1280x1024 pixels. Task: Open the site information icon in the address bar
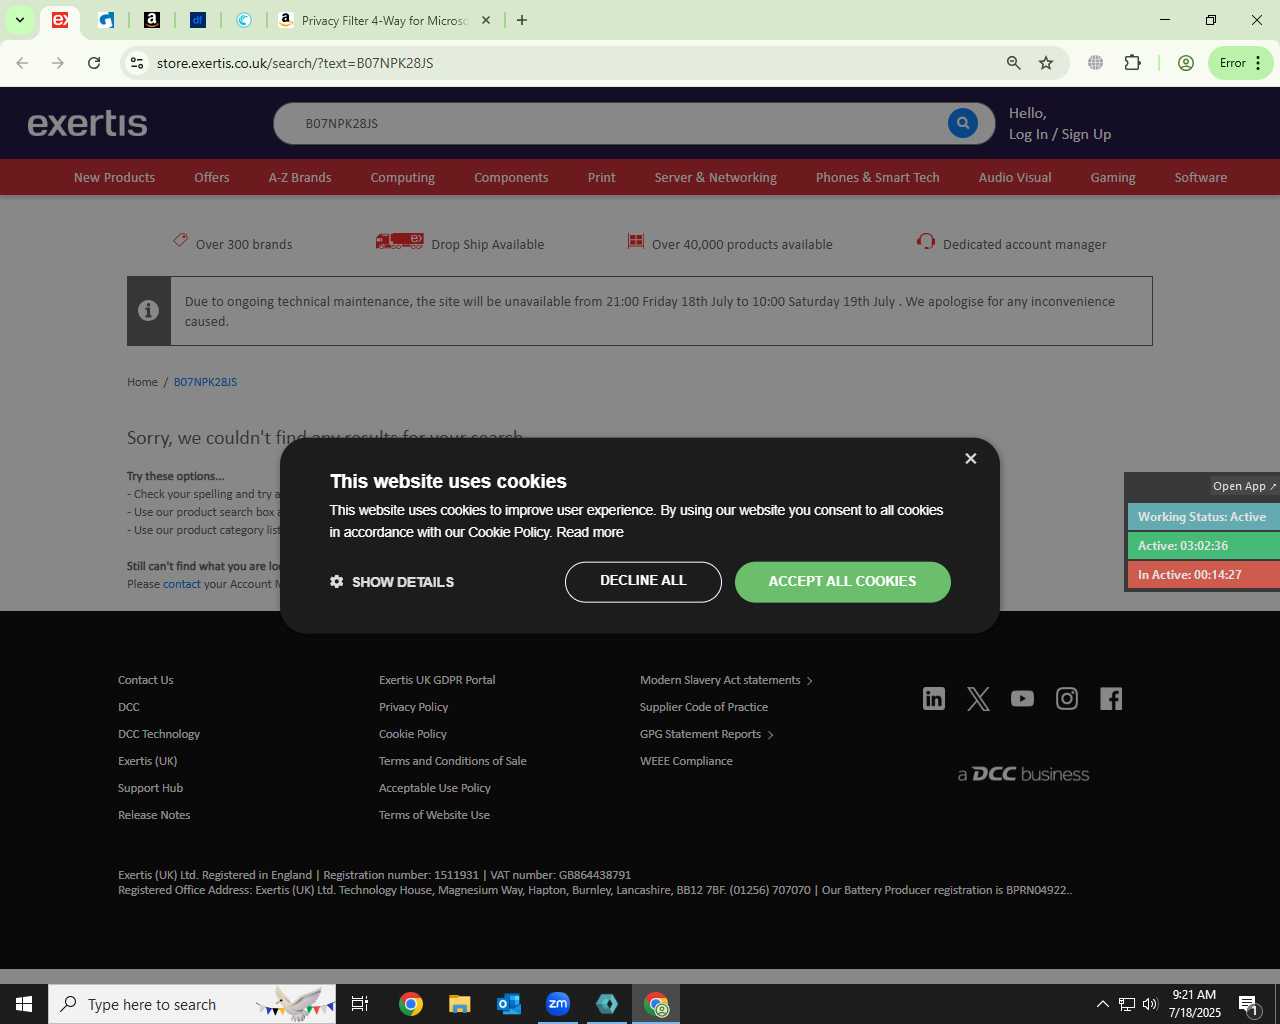137,63
